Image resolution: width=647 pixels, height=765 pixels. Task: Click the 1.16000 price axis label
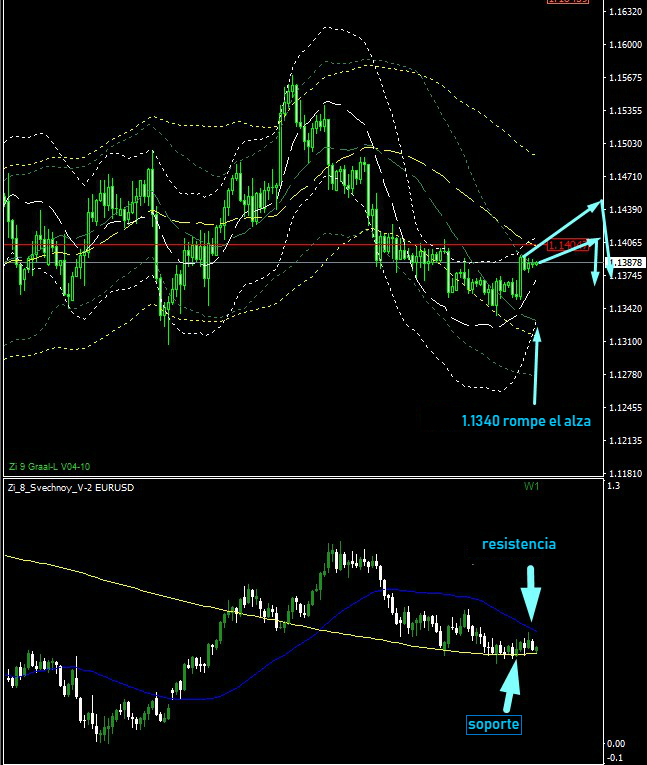click(625, 46)
